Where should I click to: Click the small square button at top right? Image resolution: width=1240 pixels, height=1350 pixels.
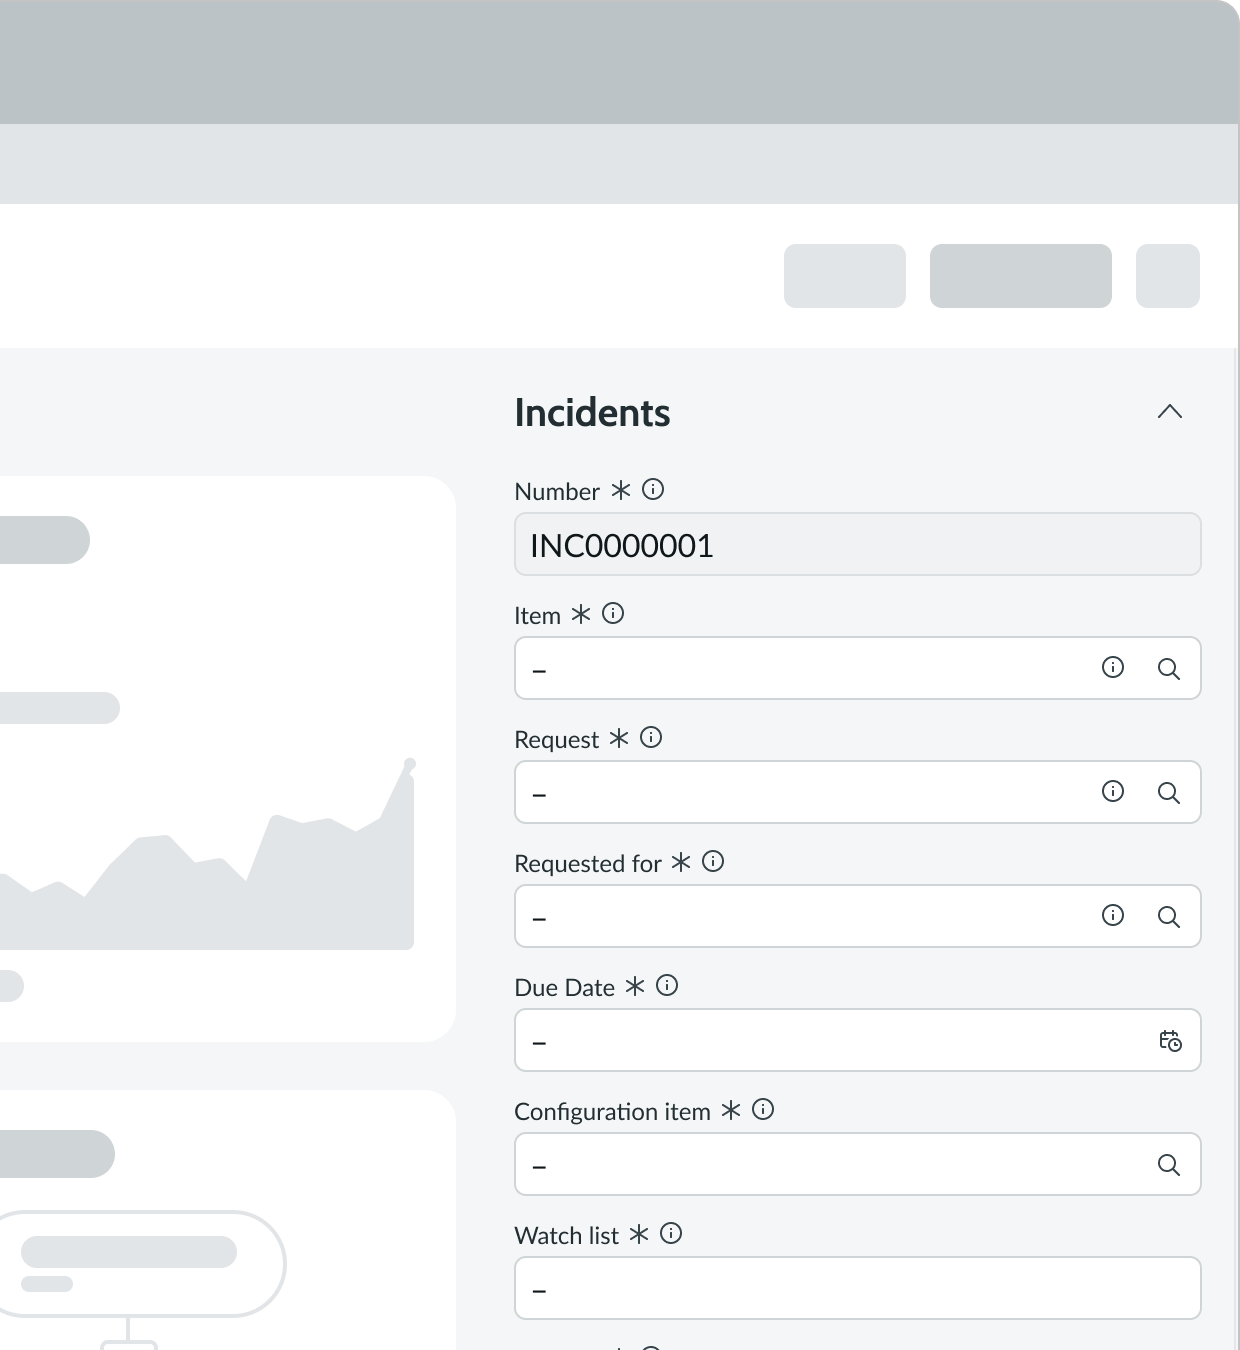tap(1167, 276)
